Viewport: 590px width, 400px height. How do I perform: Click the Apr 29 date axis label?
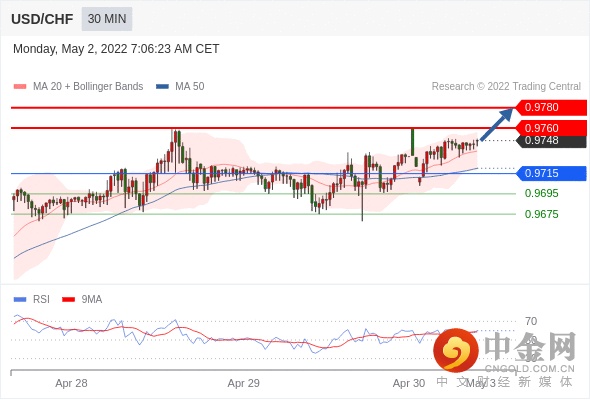243,383
